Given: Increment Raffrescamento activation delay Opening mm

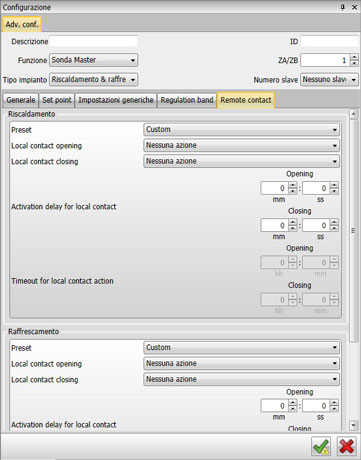Looking at the screenshot, I should (293, 403).
